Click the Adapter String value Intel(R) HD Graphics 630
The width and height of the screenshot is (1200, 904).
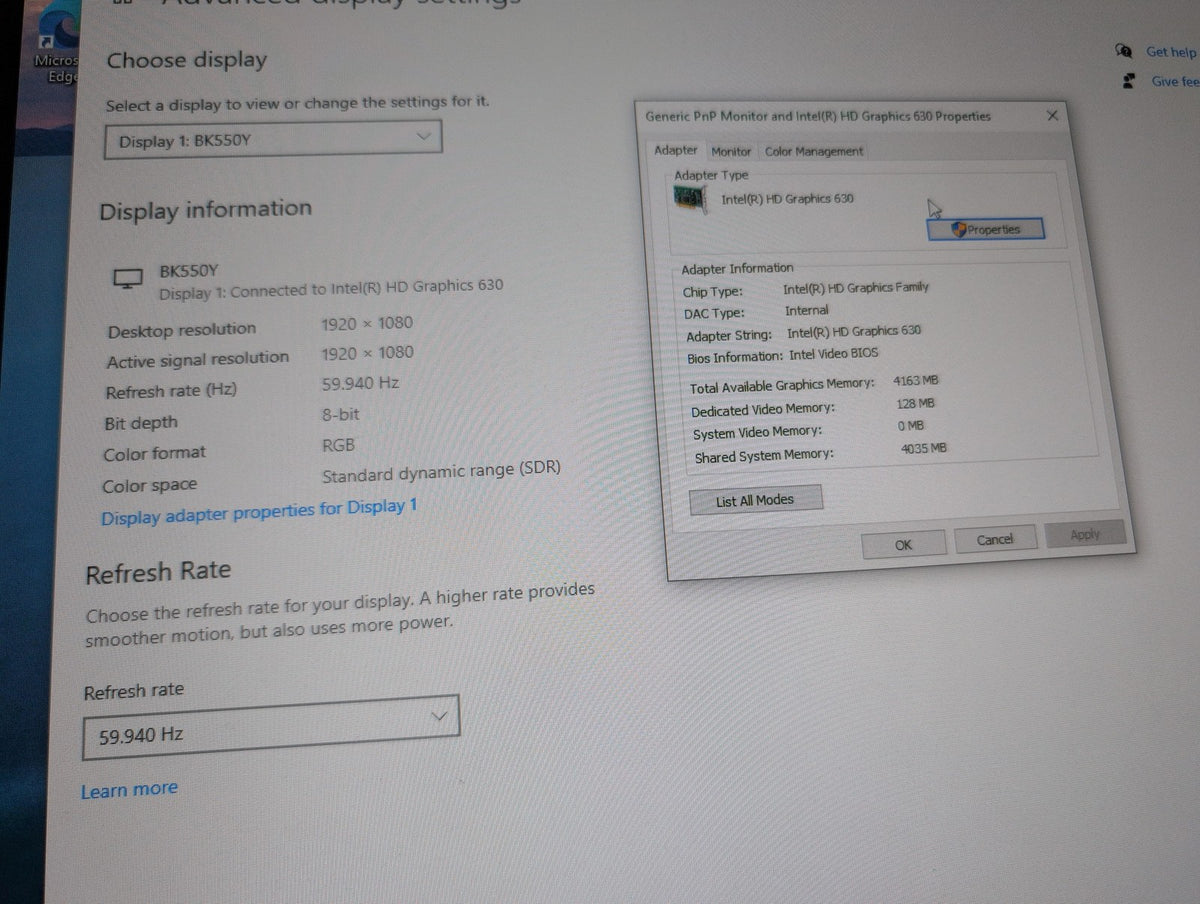pyautogui.click(x=854, y=332)
